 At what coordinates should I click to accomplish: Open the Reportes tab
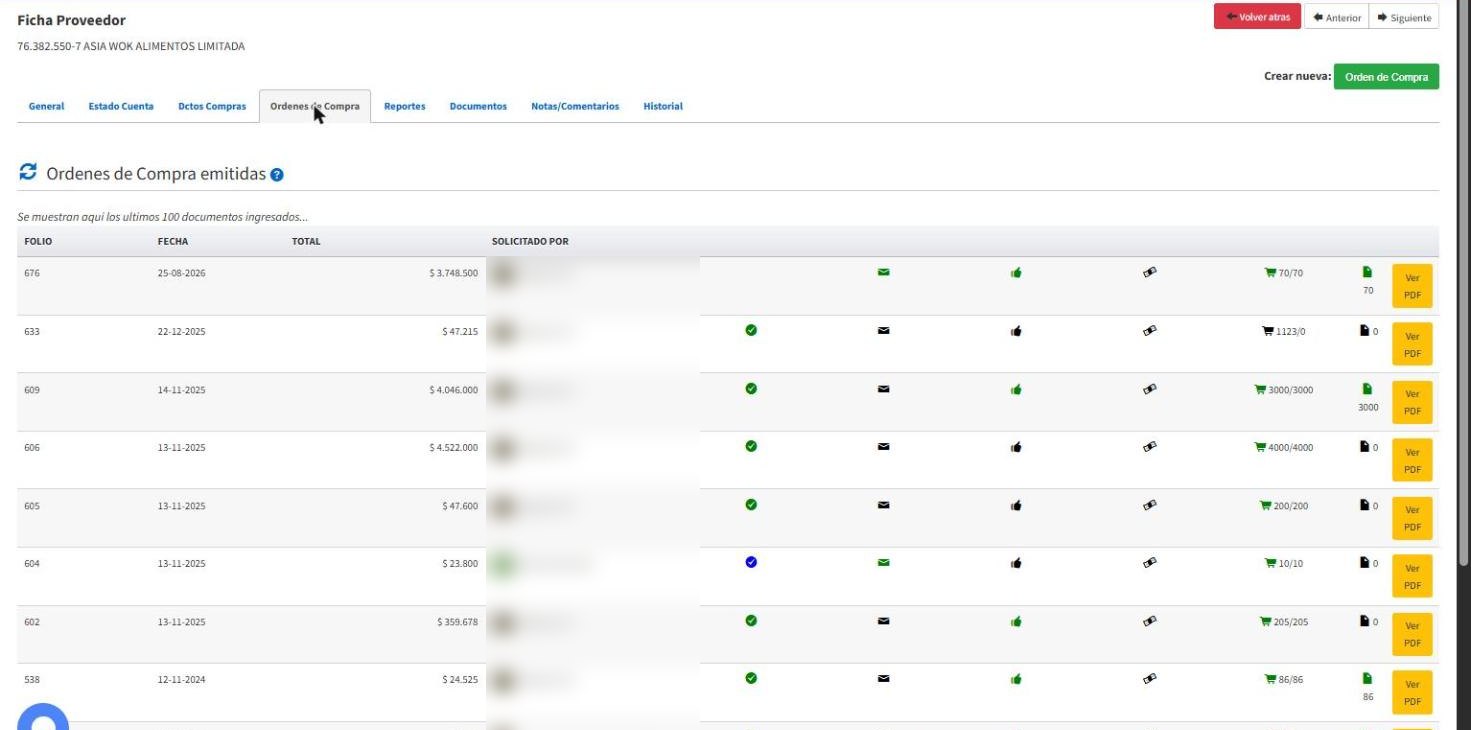click(x=405, y=106)
